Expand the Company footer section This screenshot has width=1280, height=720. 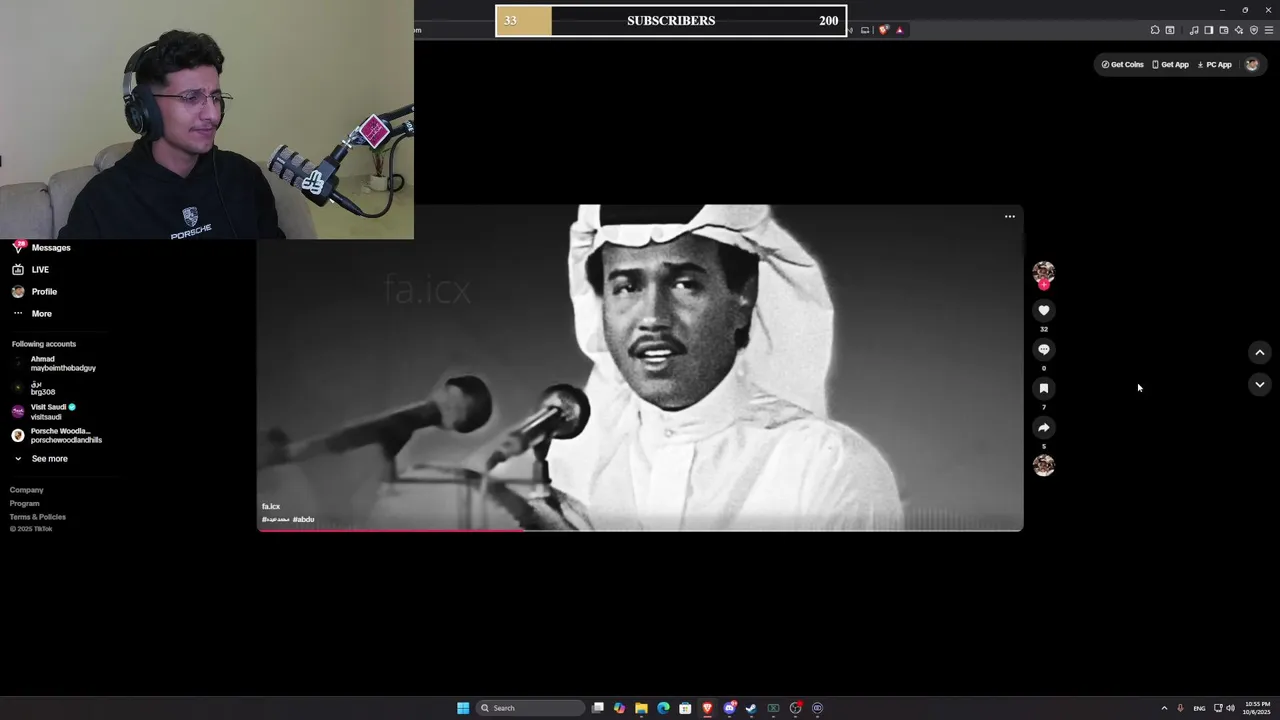tap(27, 490)
